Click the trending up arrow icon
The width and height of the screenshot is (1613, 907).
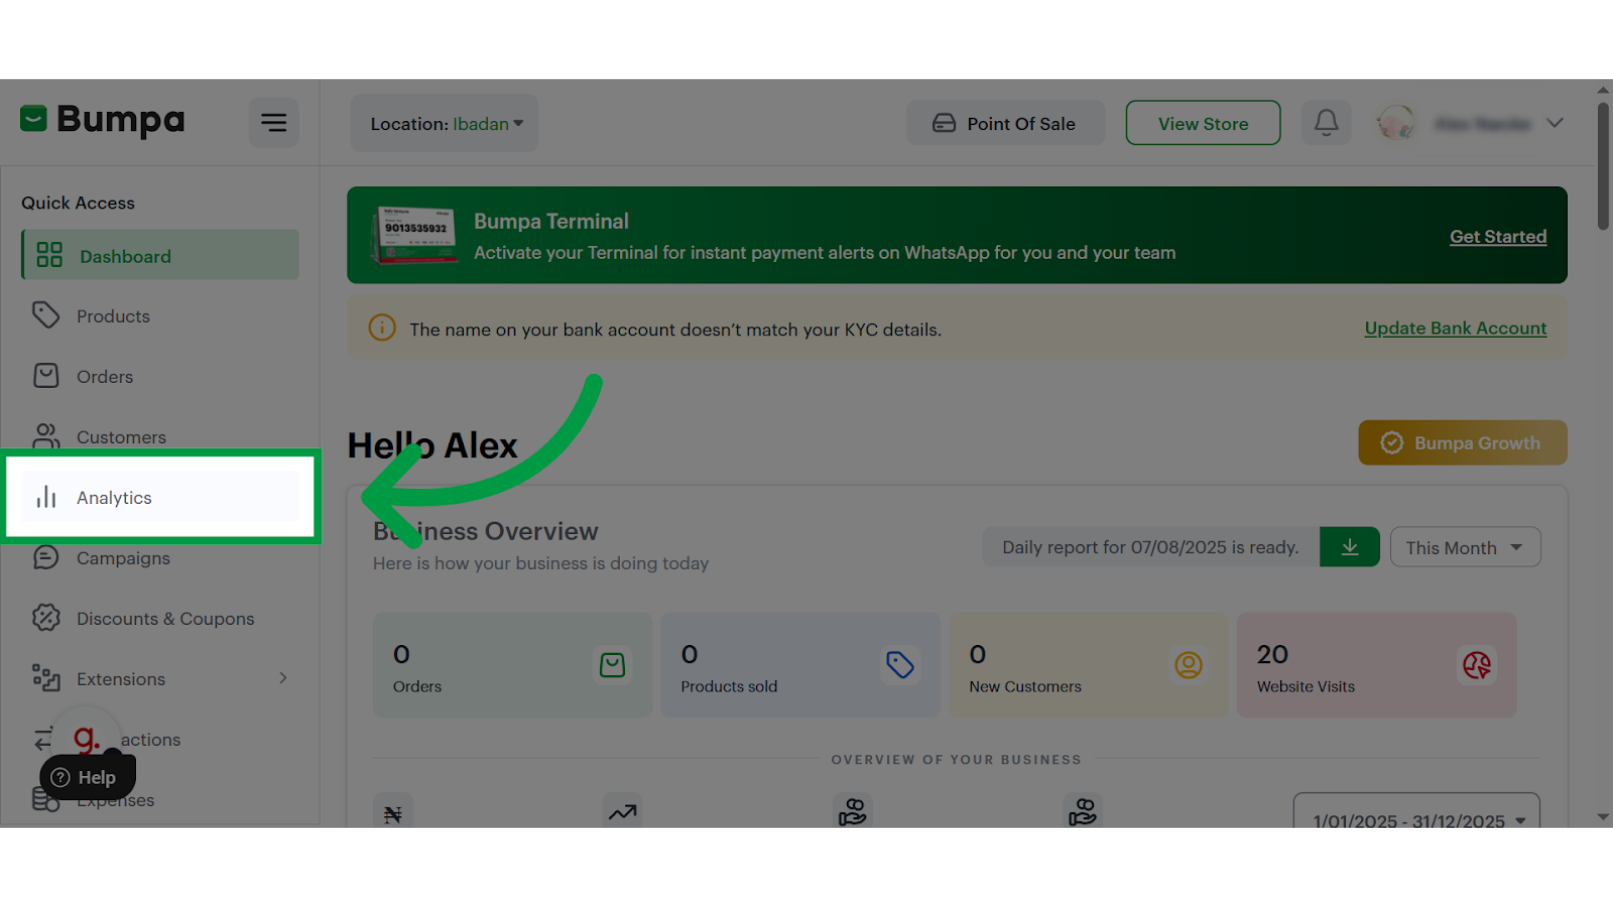(622, 813)
